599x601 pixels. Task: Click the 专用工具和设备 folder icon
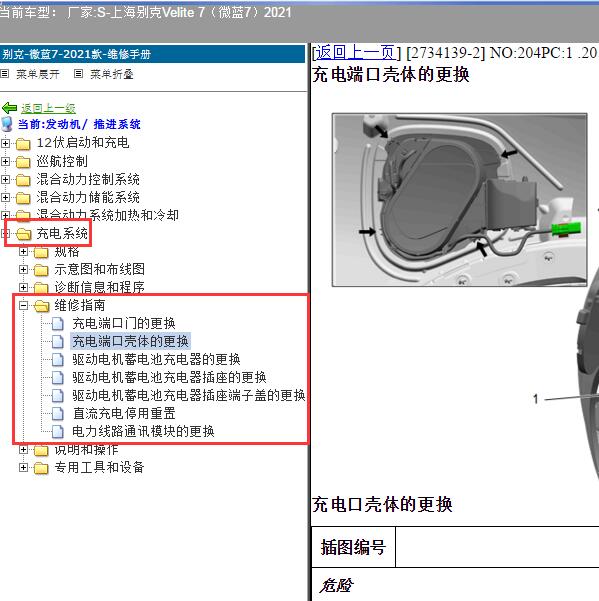(x=41, y=468)
